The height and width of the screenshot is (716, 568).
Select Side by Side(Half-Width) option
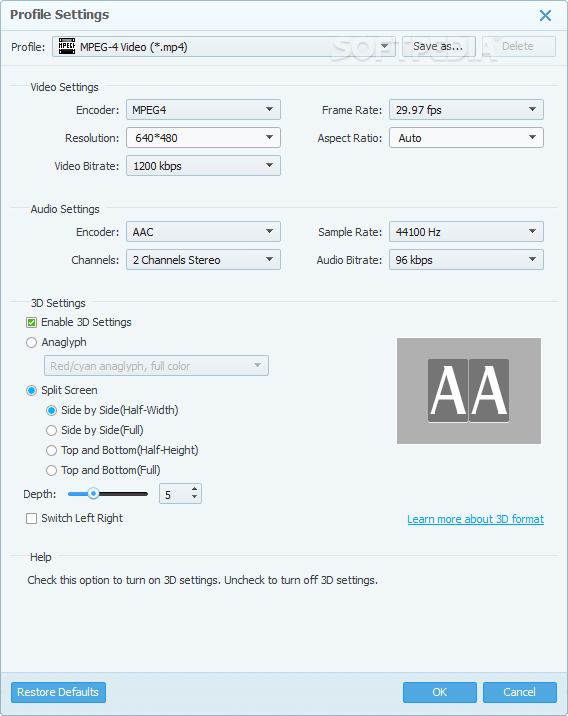coord(52,411)
